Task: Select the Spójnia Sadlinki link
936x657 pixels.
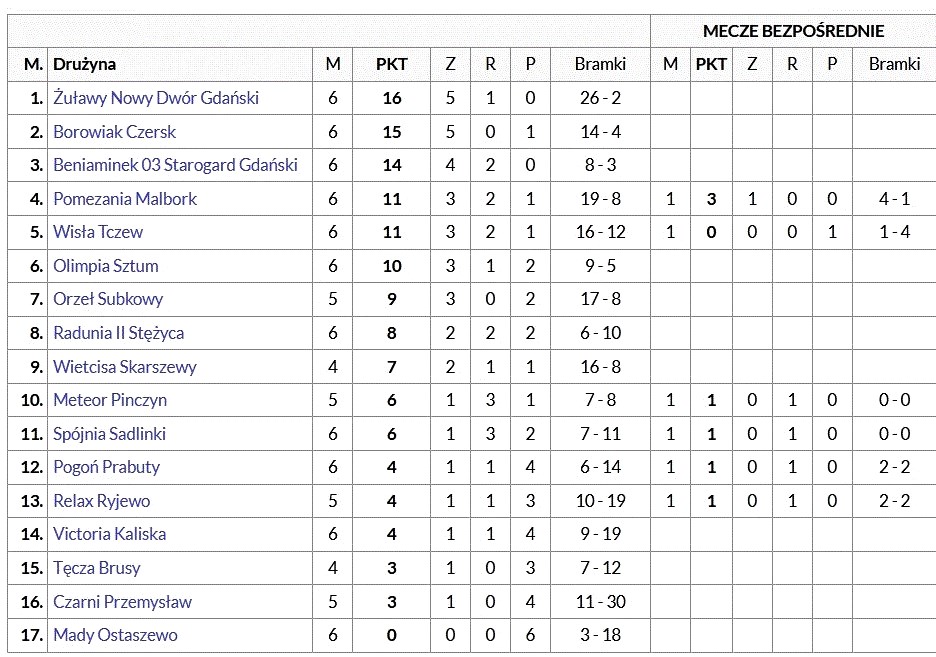Action: click(x=109, y=434)
